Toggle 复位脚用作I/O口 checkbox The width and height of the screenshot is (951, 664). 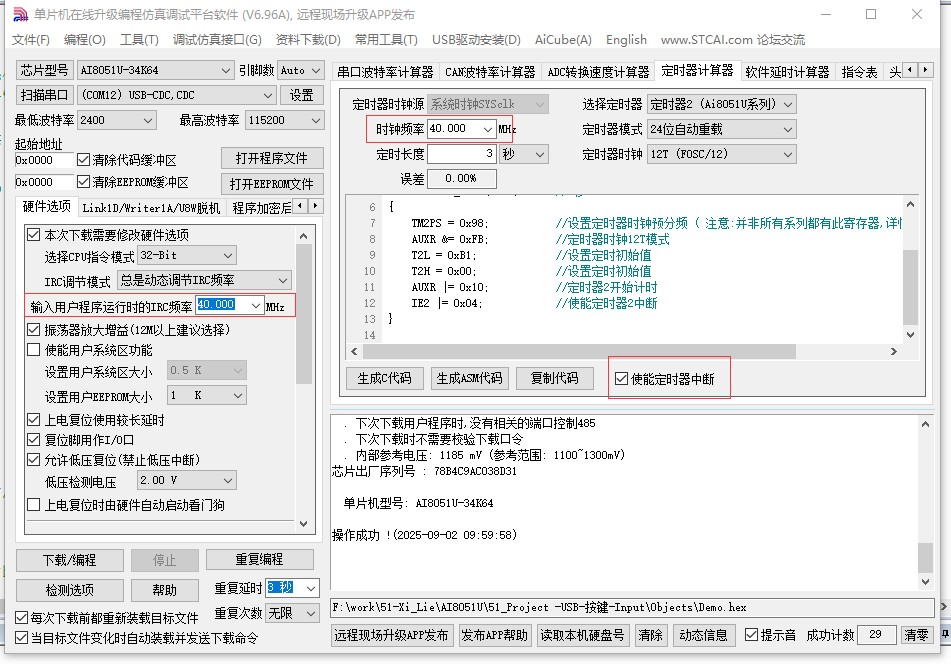[x=34, y=440]
